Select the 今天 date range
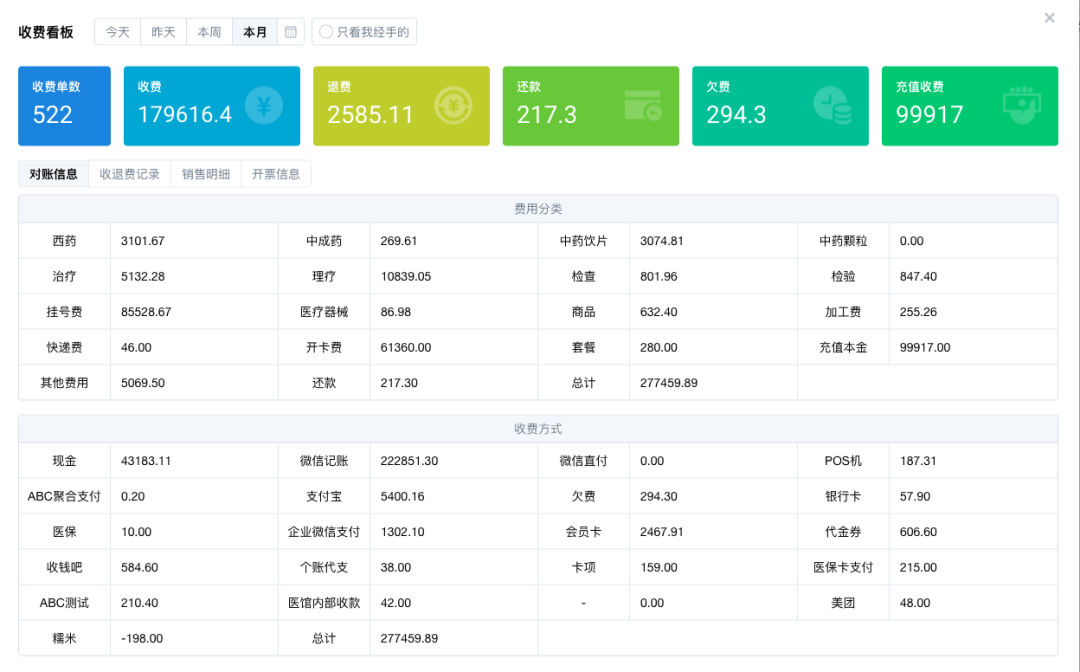Image resolution: width=1080 pixels, height=672 pixels. tap(118, 32)
